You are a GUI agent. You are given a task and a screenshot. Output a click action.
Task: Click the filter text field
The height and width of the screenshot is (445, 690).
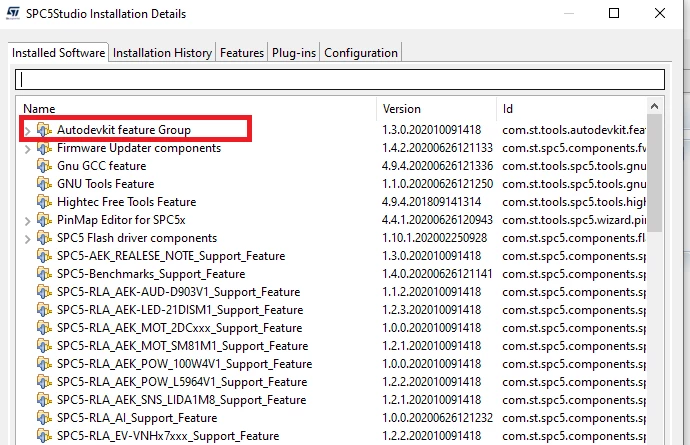[x=340, y=80]
